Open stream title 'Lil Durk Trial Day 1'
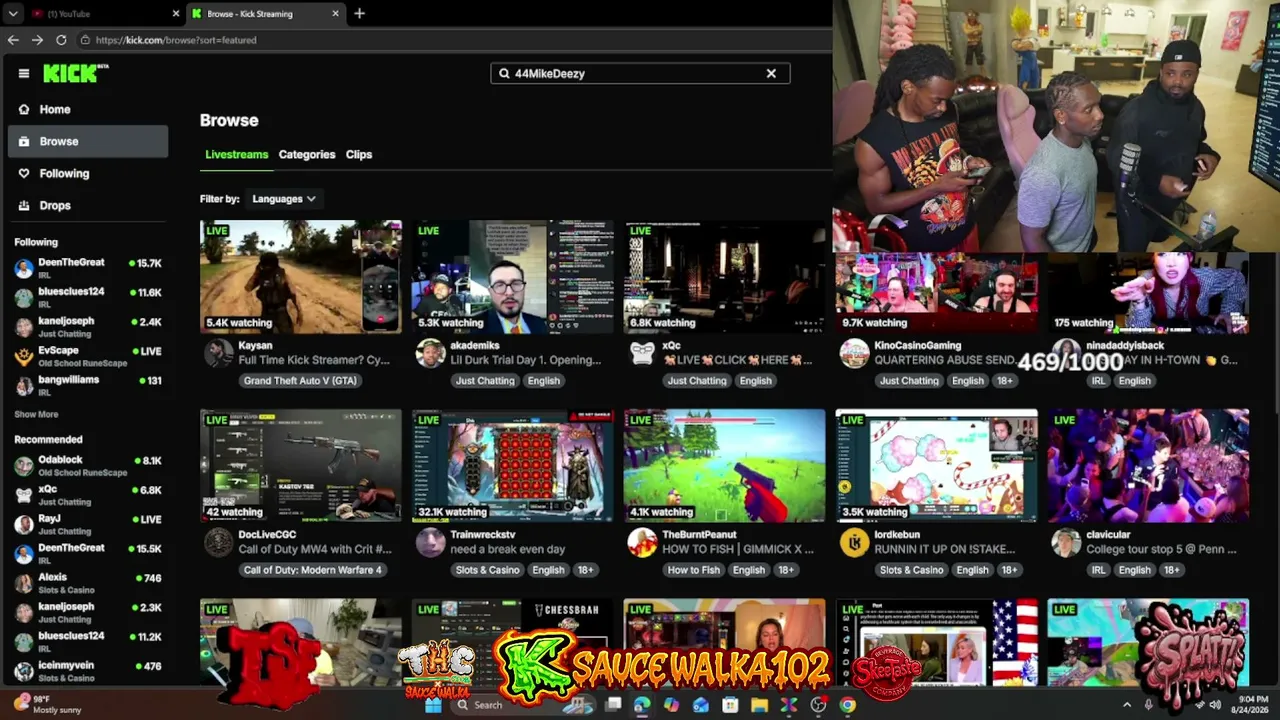This screenshot has height=720, width=1280. pyautogui.click(x=526, y=360)
